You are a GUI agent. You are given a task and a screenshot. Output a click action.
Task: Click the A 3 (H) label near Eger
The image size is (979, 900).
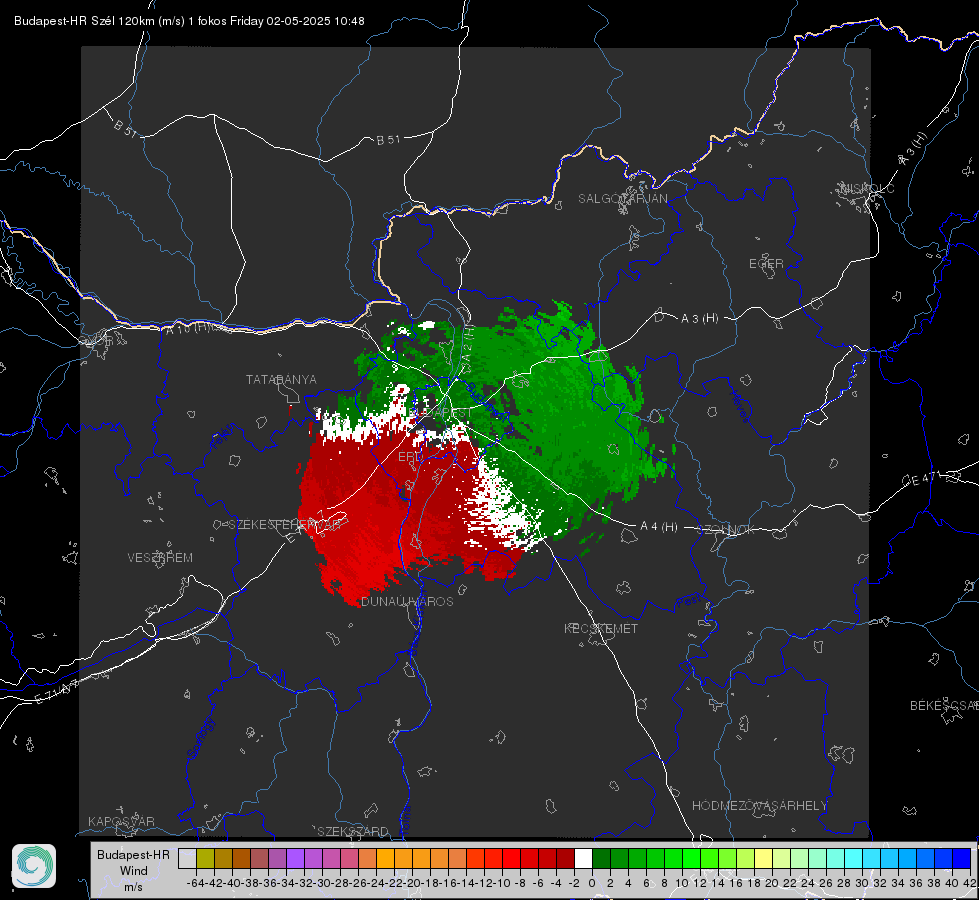pos(699,318)
